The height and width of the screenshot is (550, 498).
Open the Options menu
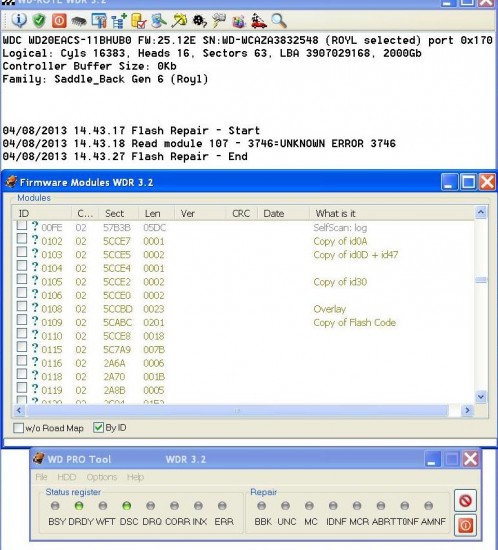102,477
